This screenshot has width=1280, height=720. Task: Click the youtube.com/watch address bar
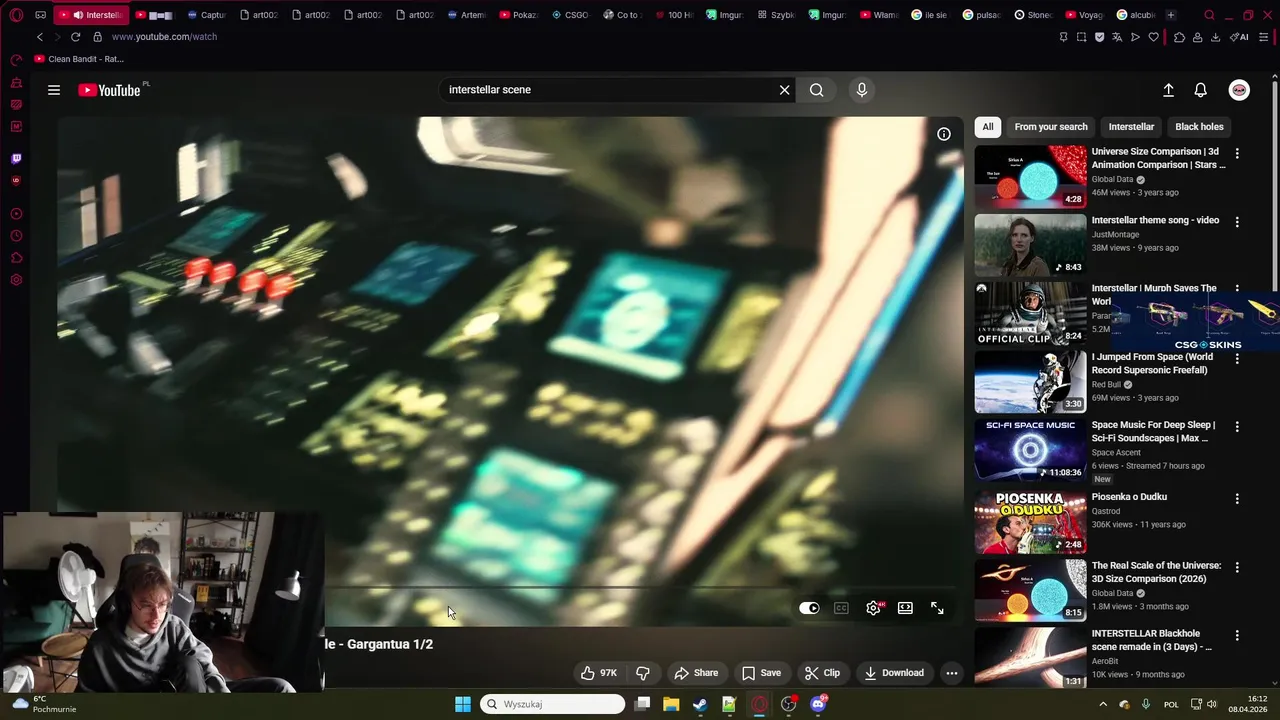pos(164,37)
